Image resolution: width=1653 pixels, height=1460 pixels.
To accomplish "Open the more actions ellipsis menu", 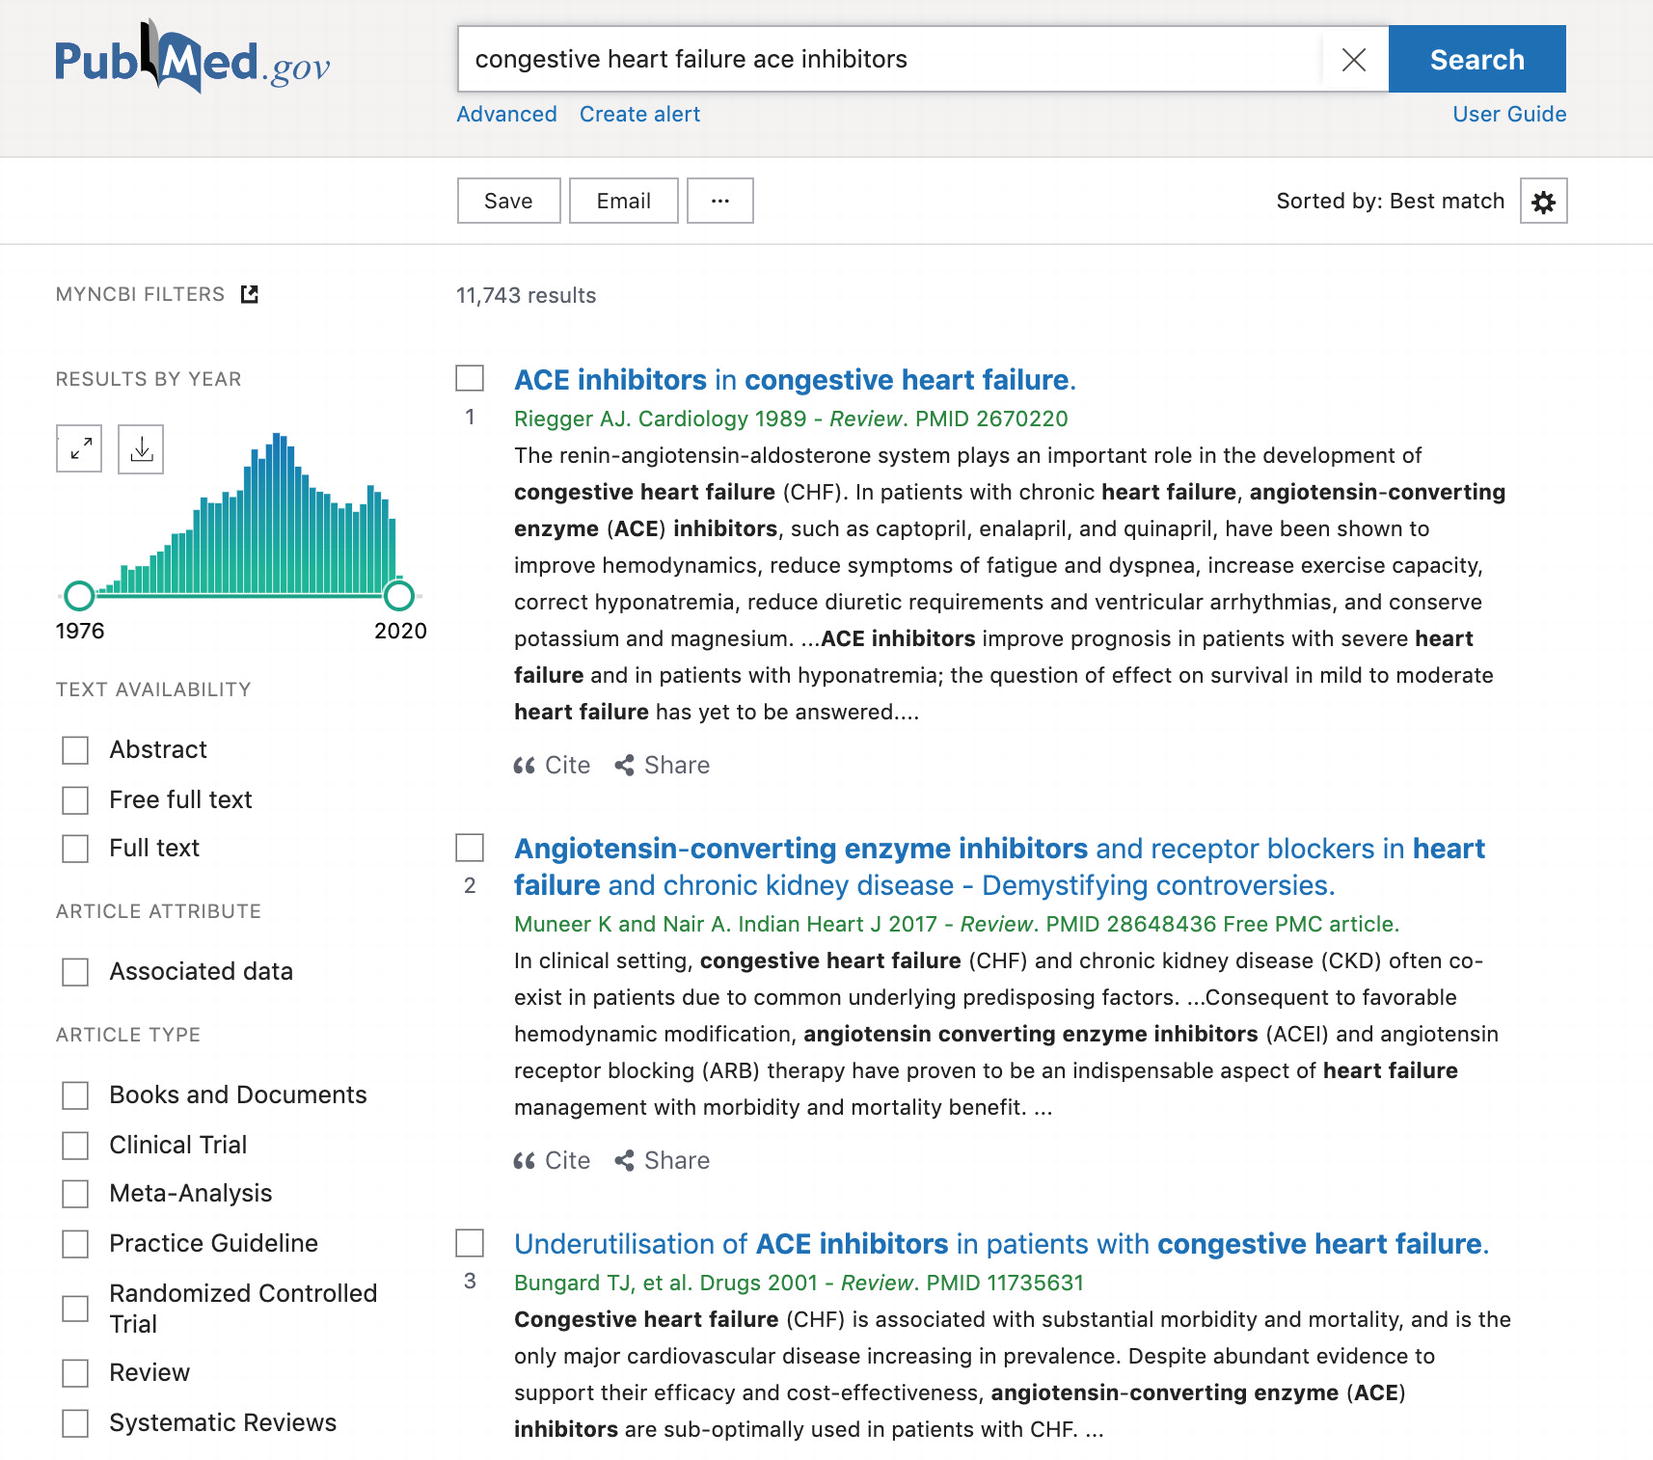I will [720, 201].
